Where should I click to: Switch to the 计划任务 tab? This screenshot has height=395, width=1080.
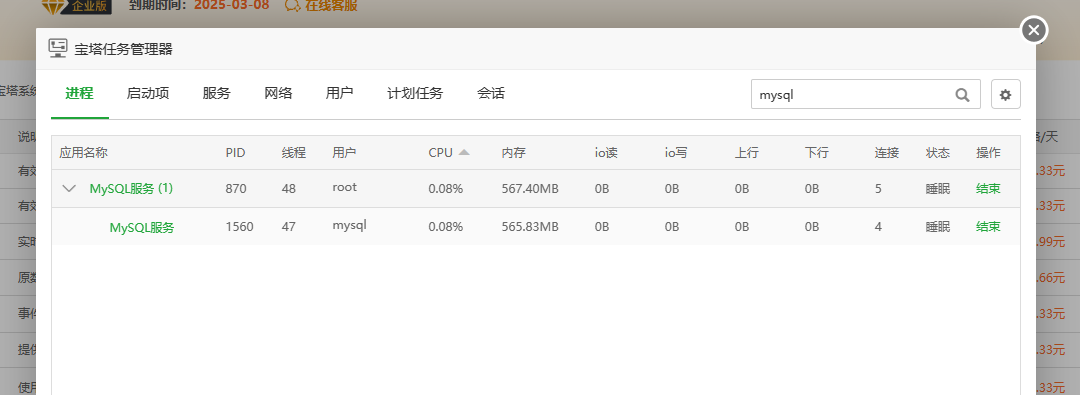click(415, 94)
